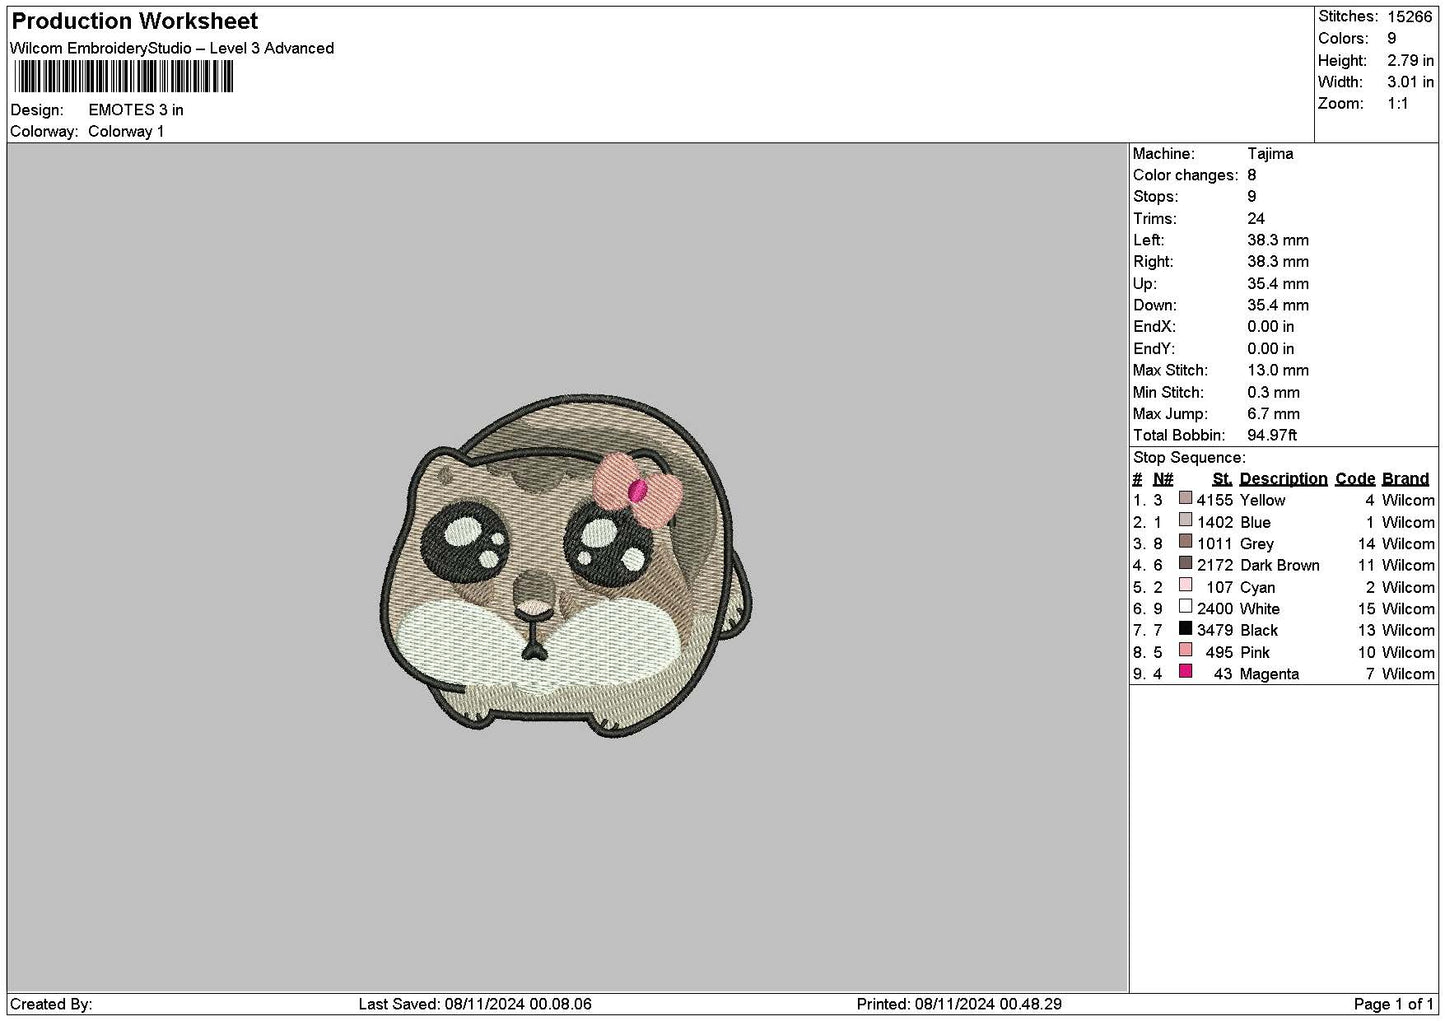Click the 'Cyan' description text
The image size is (1445, 1021).
pos(1257,587)
